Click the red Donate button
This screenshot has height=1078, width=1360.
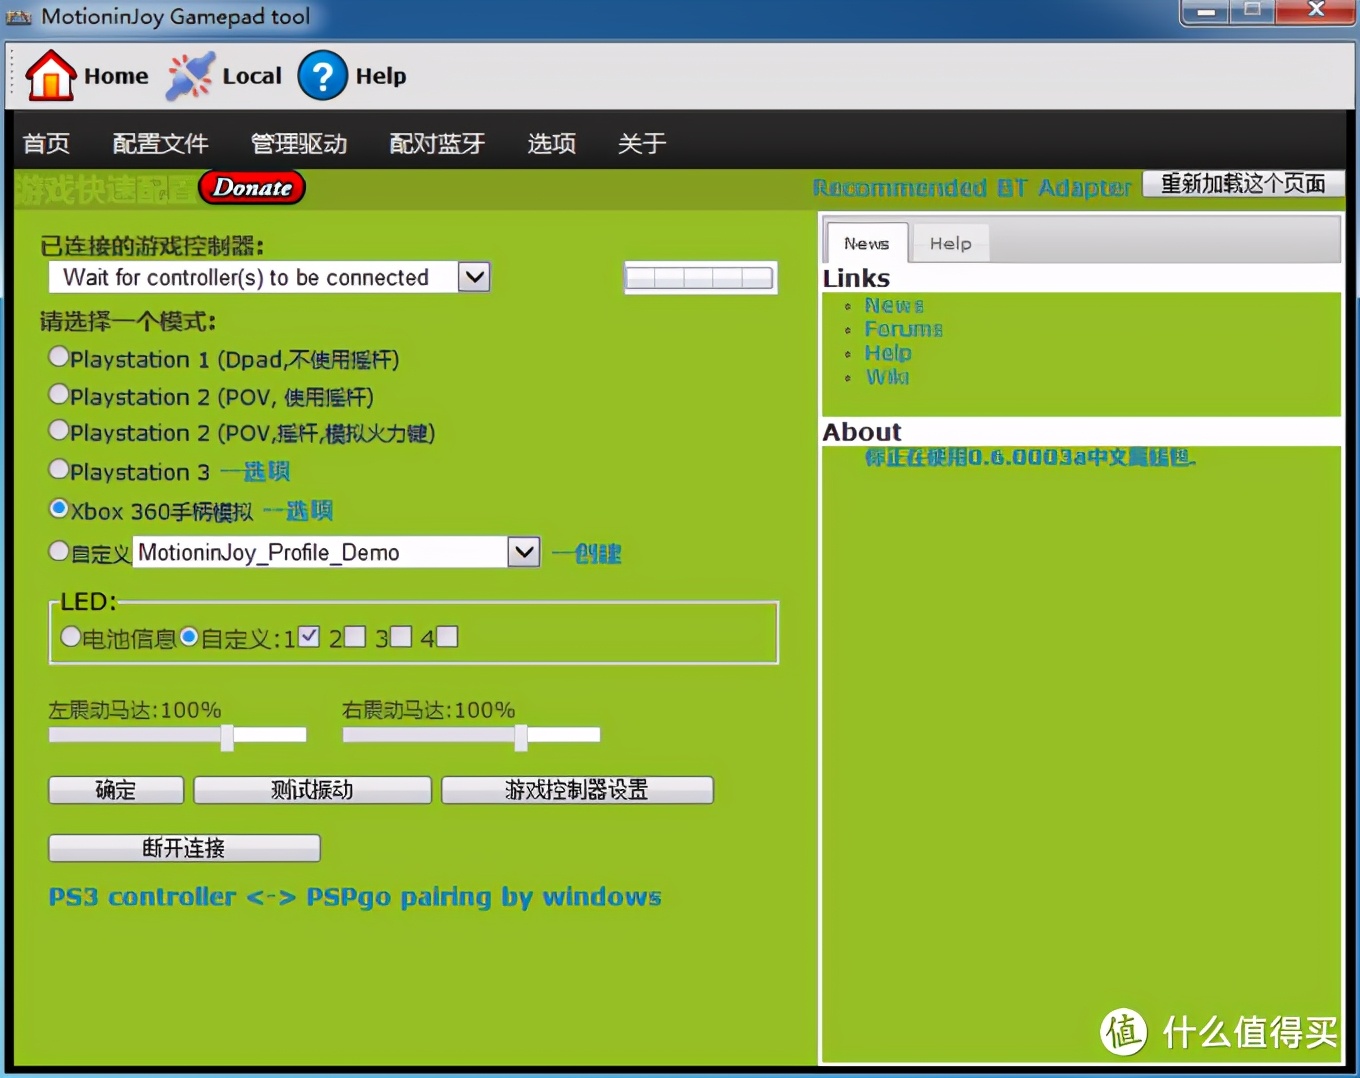pos(252,187)
